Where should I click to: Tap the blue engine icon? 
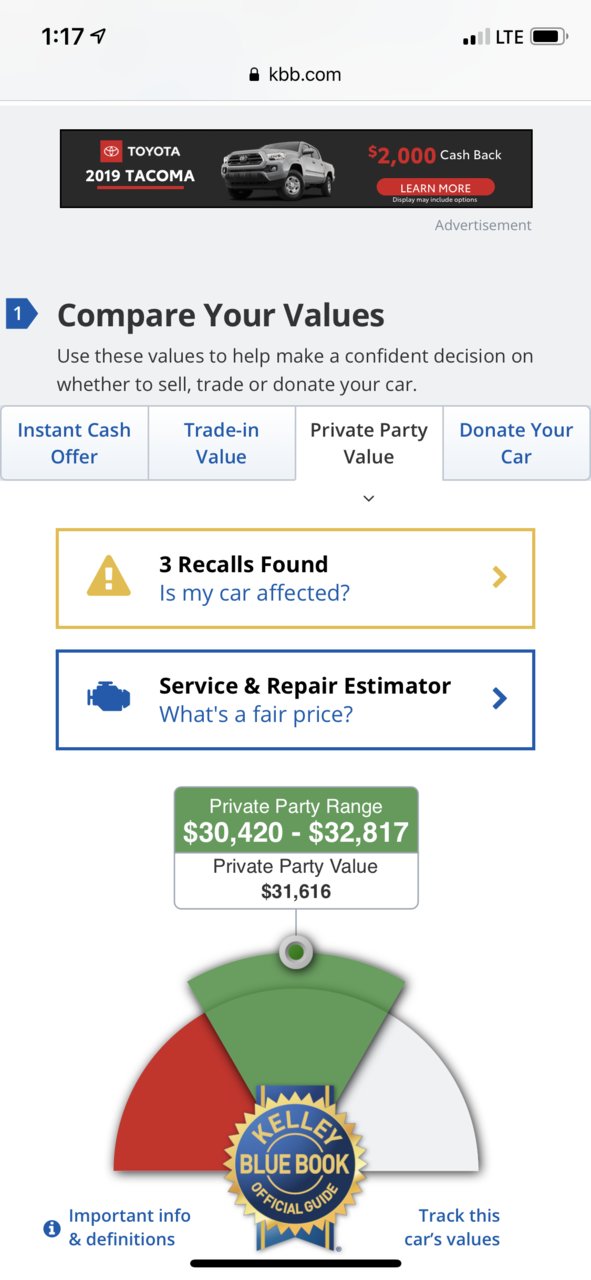pyautogui.click(x=108, y=698)
